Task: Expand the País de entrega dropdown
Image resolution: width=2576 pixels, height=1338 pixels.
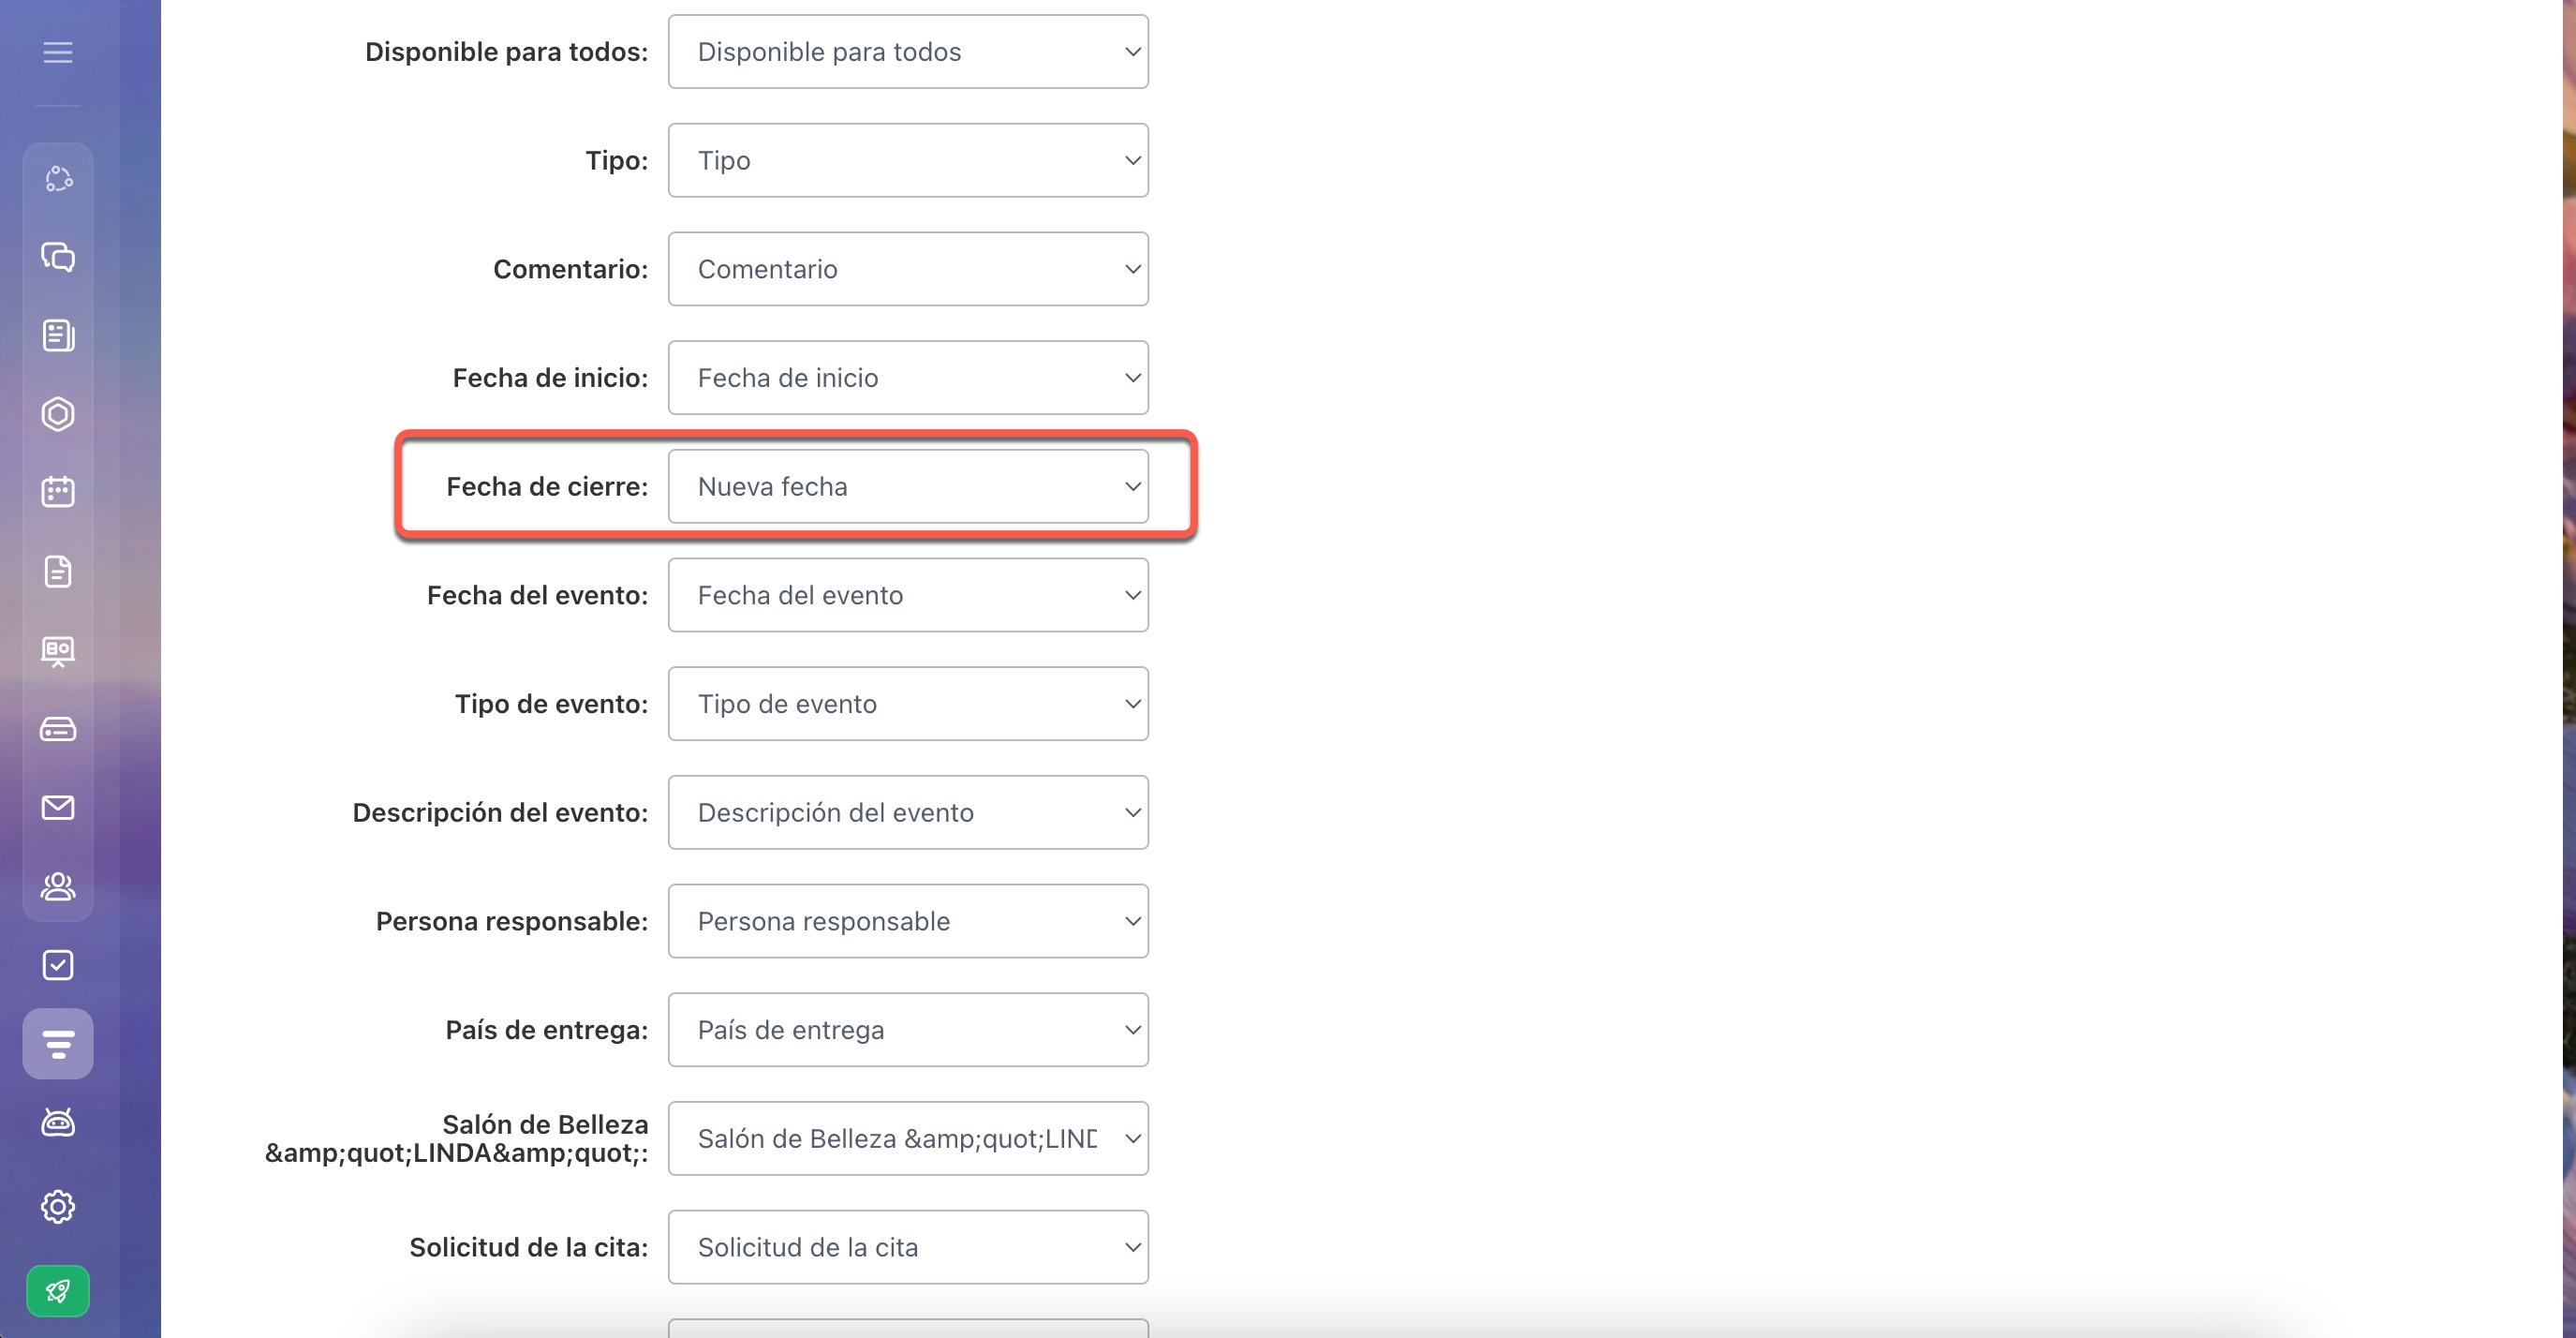Action: click(908, 1030)
